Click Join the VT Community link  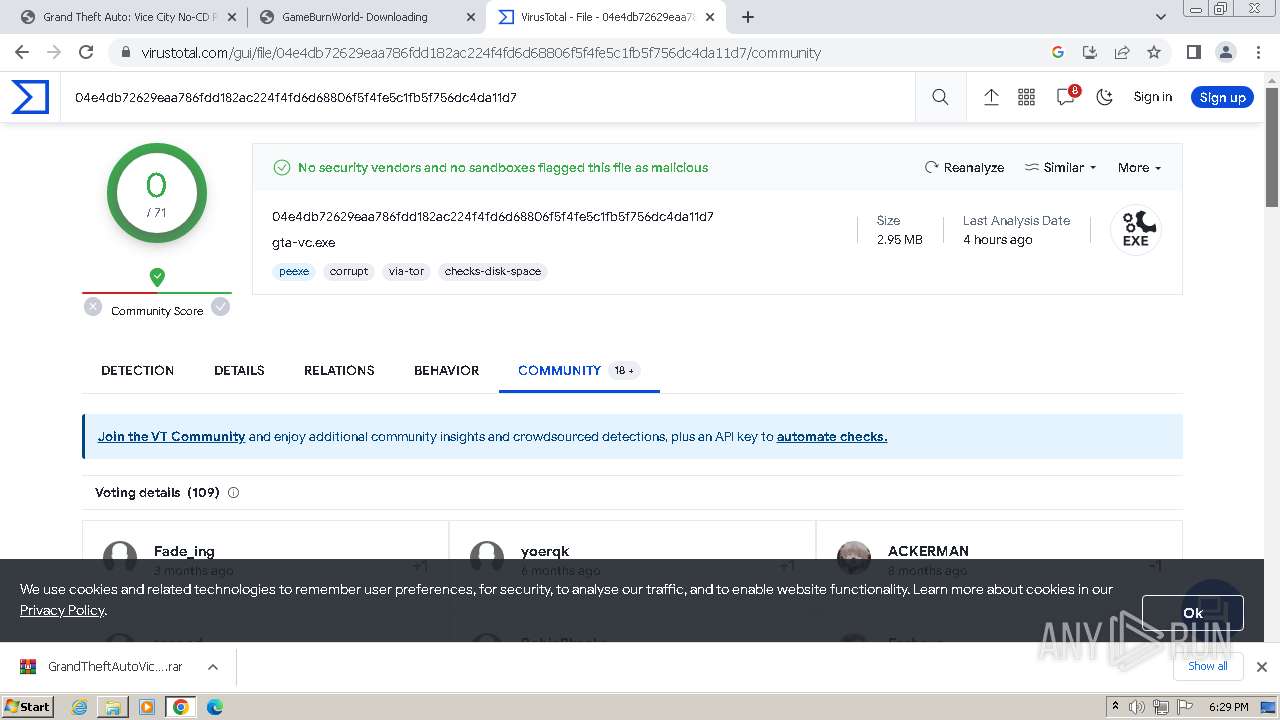[171, 436]
